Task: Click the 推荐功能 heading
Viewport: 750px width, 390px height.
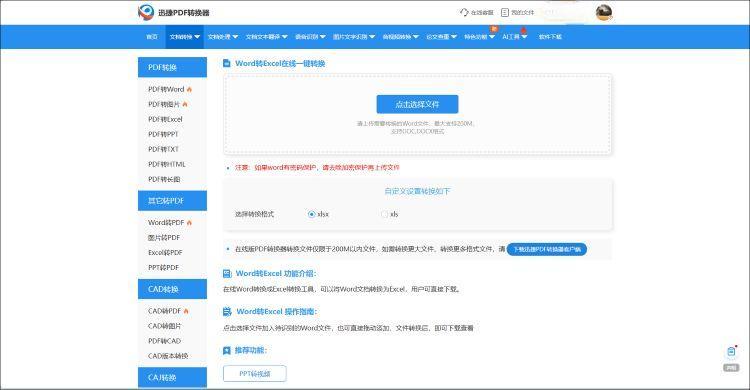Action: [250, 350]
